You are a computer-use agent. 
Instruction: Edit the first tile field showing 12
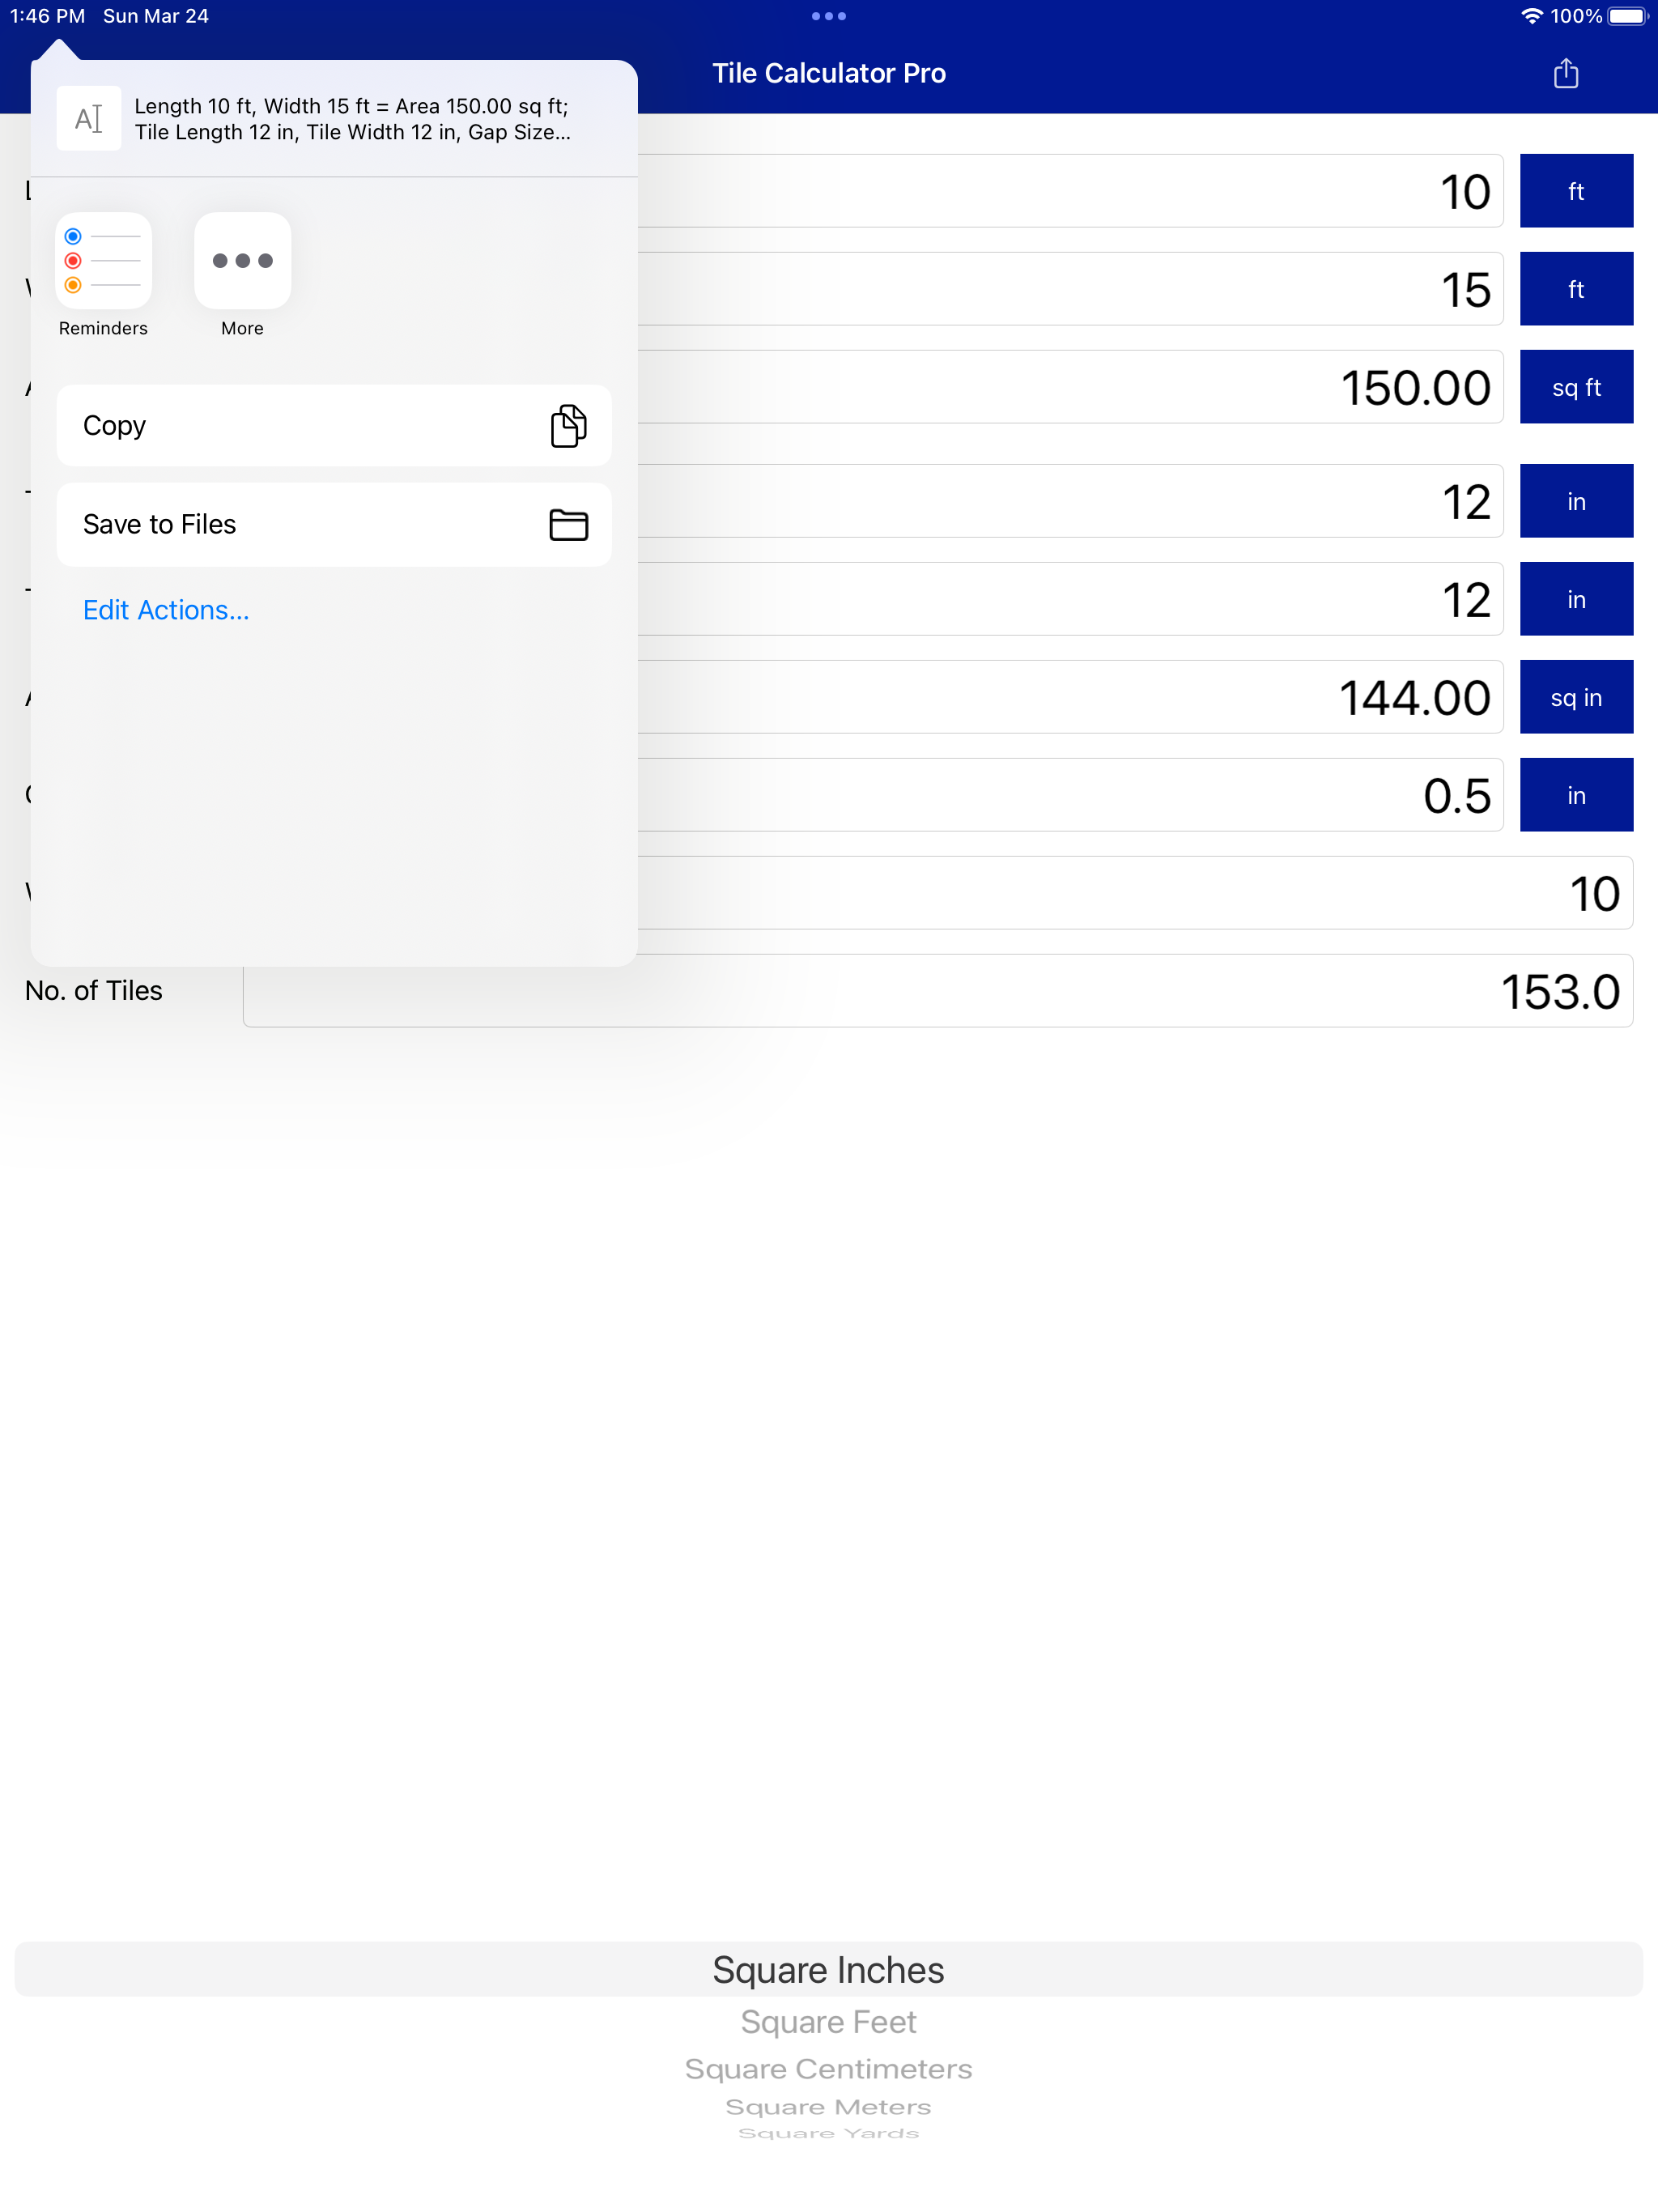(x=1070, y=501)
